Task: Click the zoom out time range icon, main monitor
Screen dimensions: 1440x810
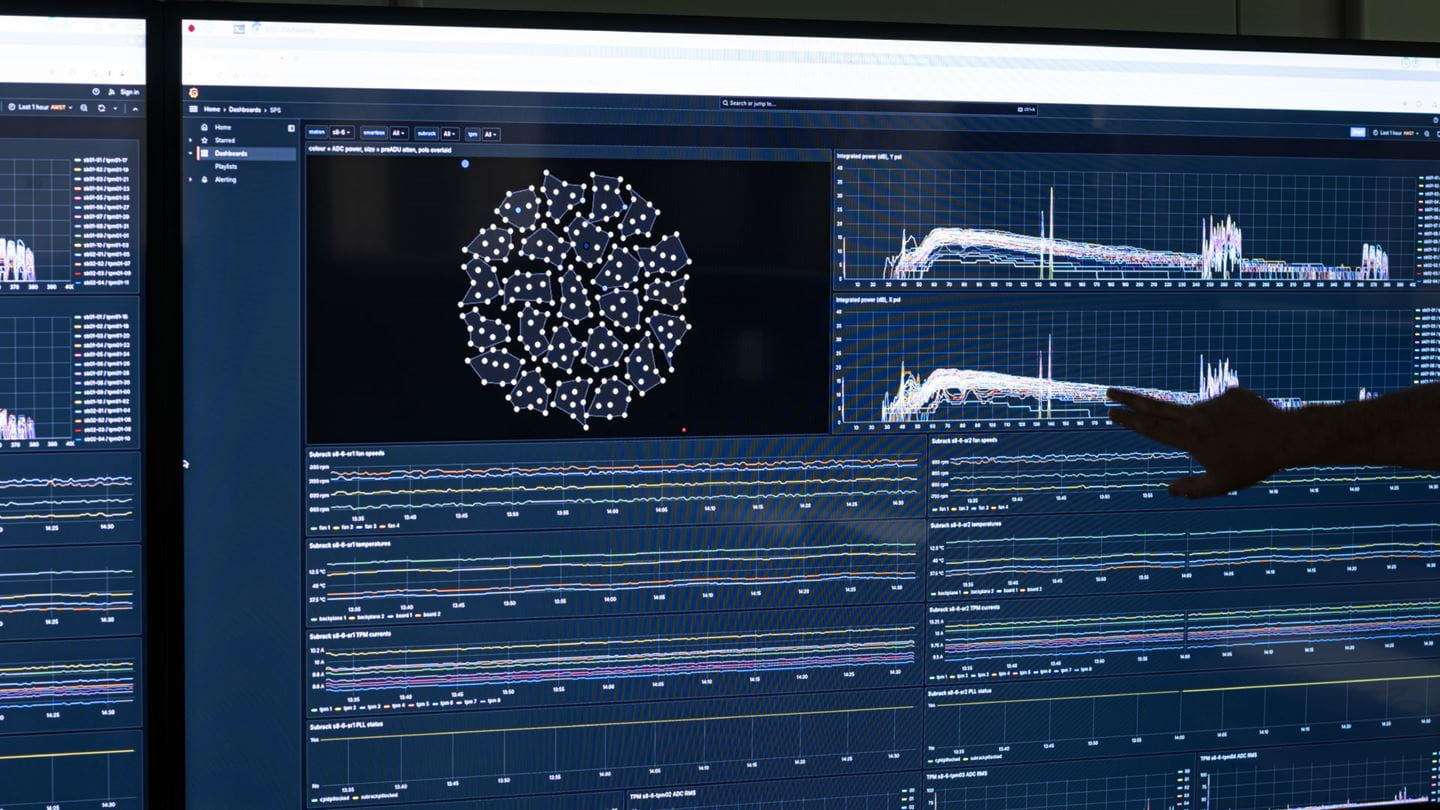Action: click(1427, 133)
